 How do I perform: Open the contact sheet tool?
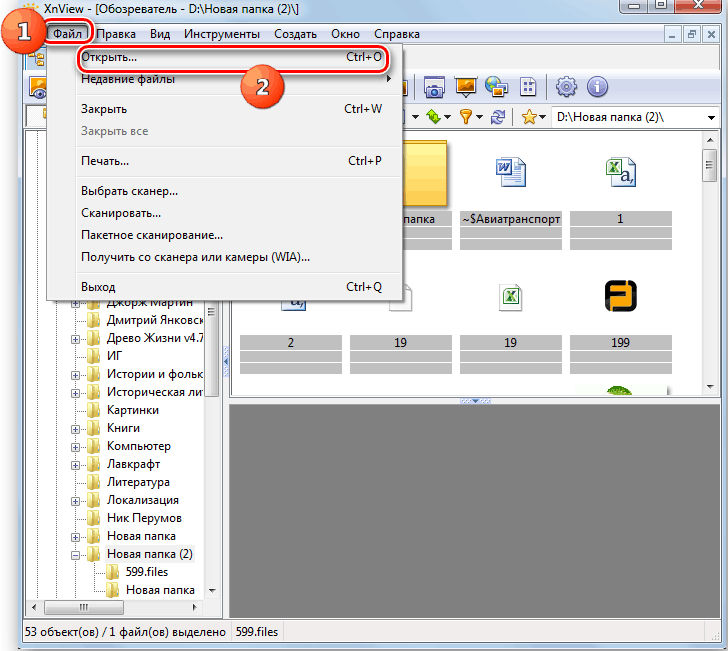point(528,87)
